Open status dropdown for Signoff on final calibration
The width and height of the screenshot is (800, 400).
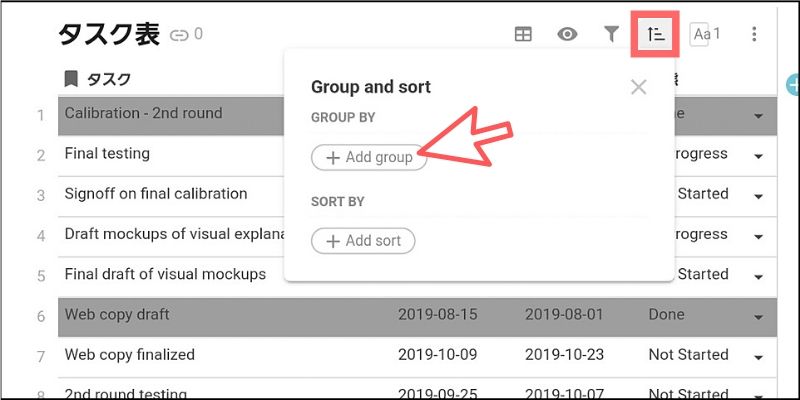(x=759, y=196)
